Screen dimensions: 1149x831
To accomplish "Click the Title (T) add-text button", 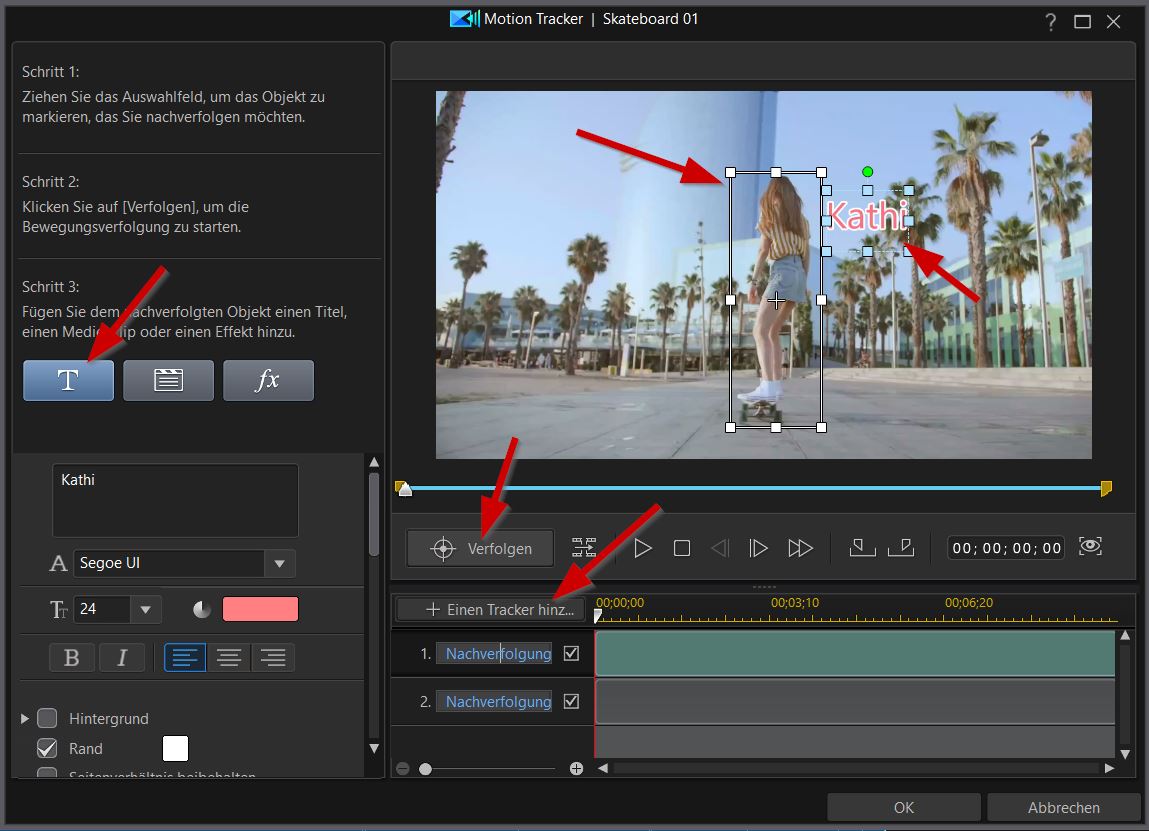I will [x=68, y=381].
